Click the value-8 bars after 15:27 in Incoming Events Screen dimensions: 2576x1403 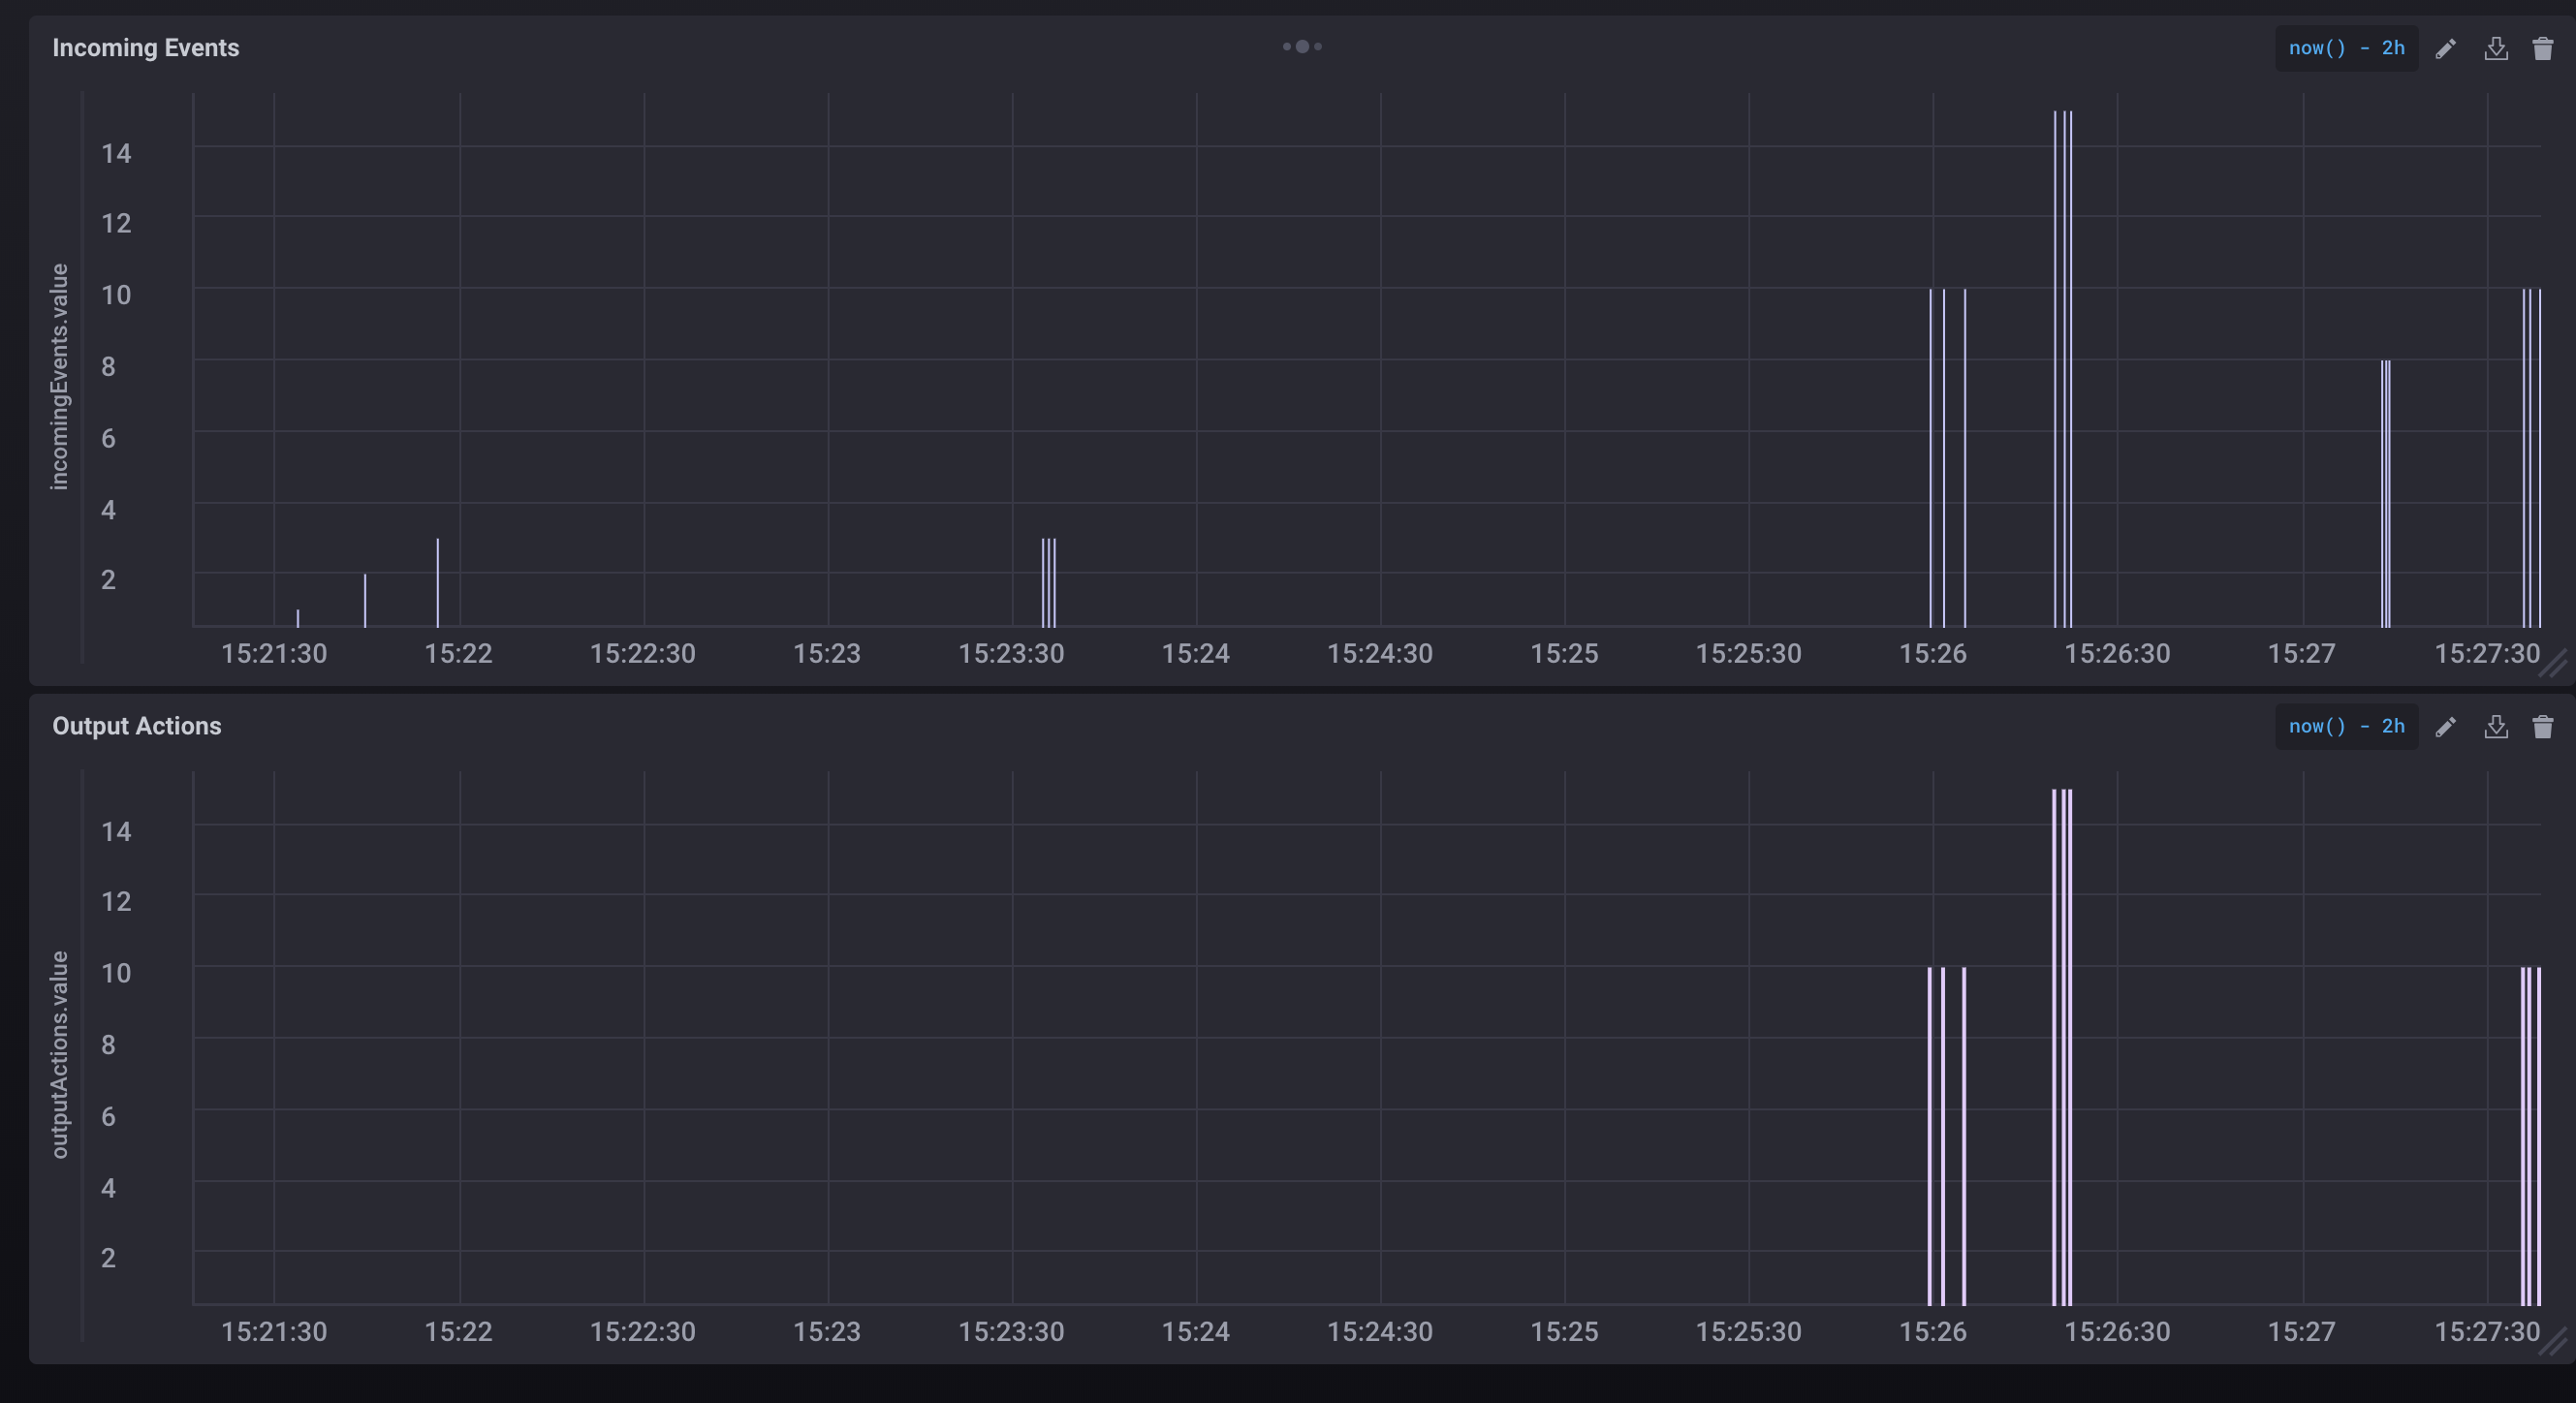(x=2386, y=493)
